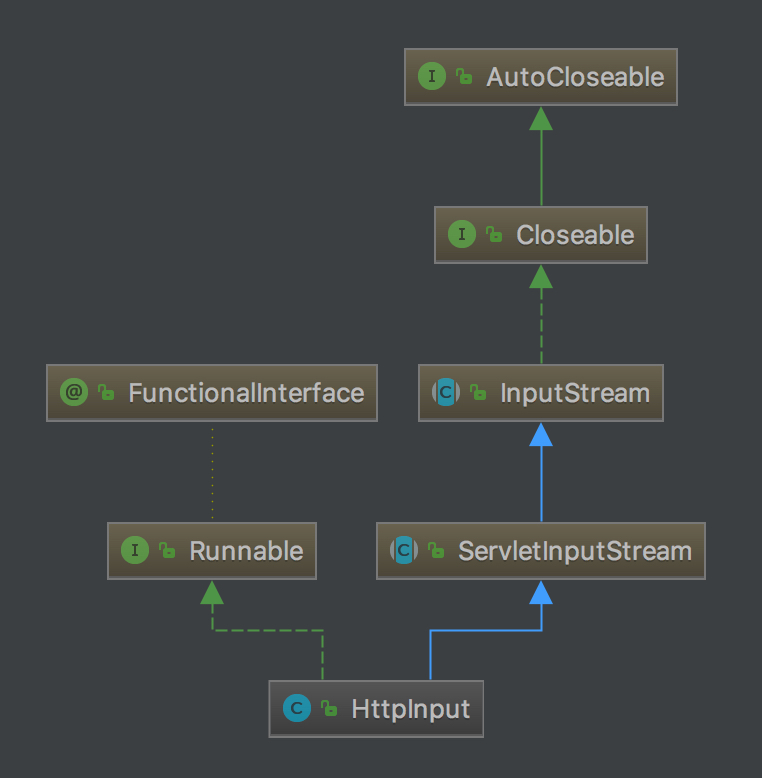Click the green arrowhead pointing into AutoCloseable
This screenshot has height=778, width=762.
click(541, 119)
